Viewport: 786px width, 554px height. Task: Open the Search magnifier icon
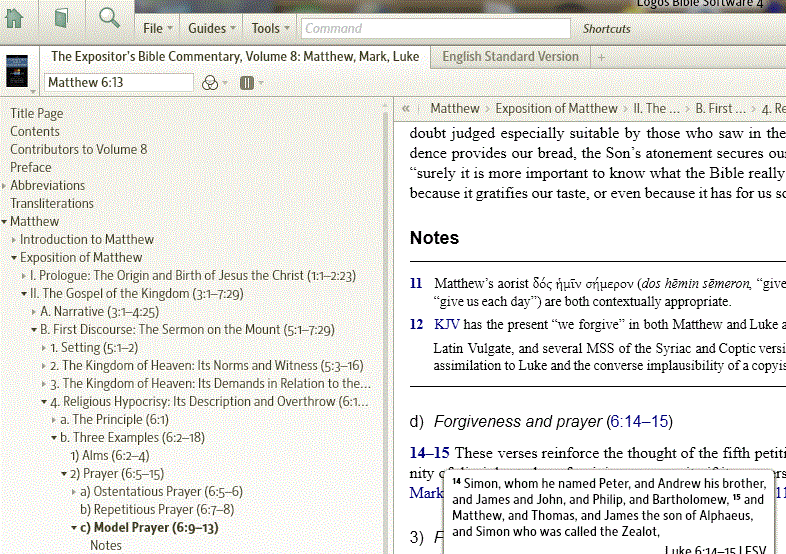click(109, 18)
